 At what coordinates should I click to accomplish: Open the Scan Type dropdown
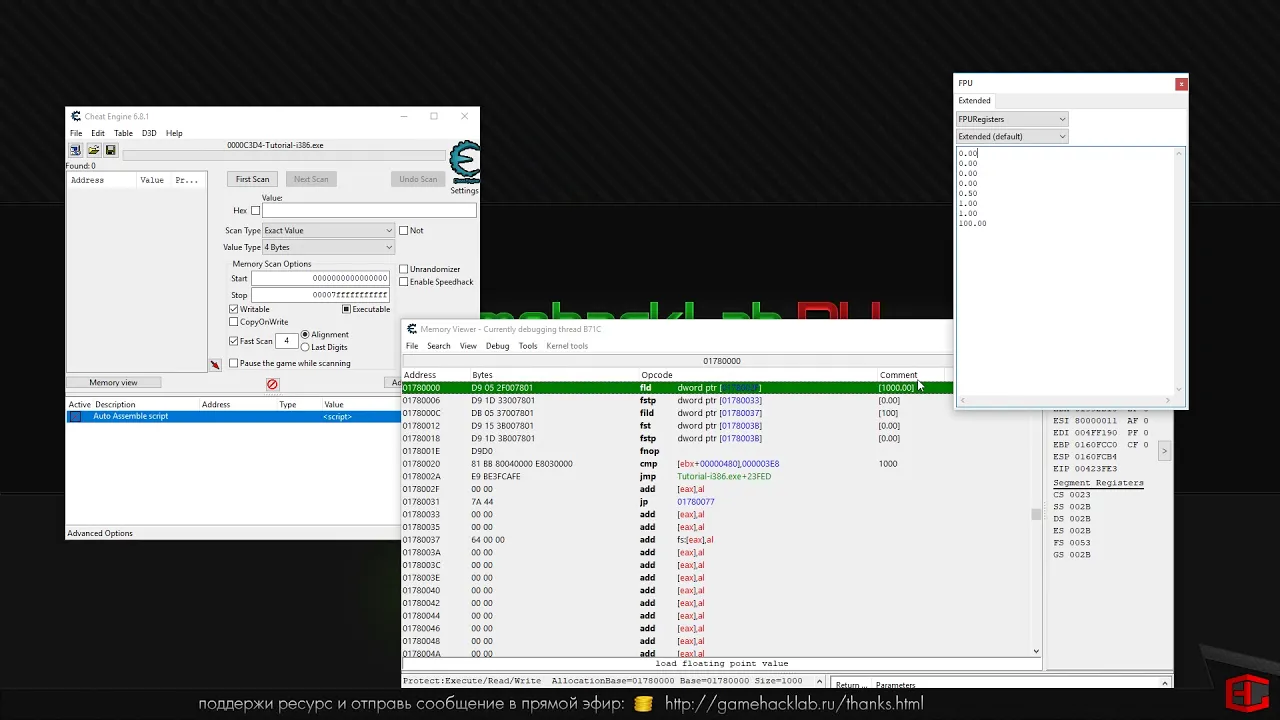[x=328, y=230]
